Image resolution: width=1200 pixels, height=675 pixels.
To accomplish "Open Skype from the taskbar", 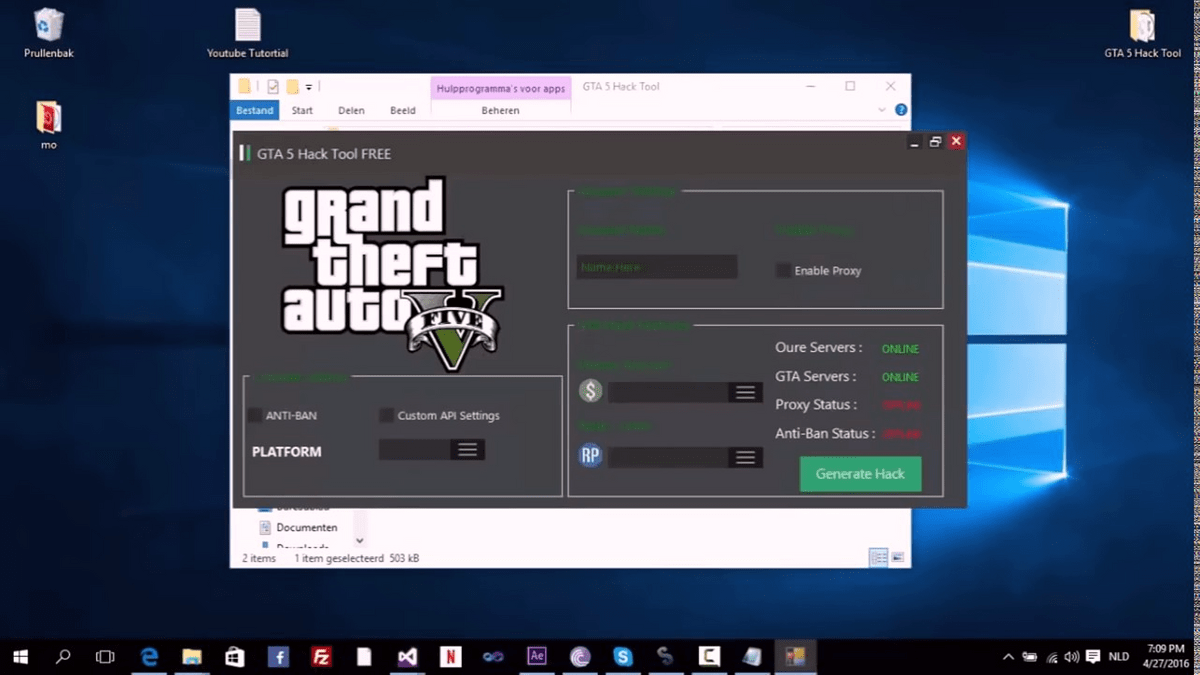I will click(x=623, y=657).
